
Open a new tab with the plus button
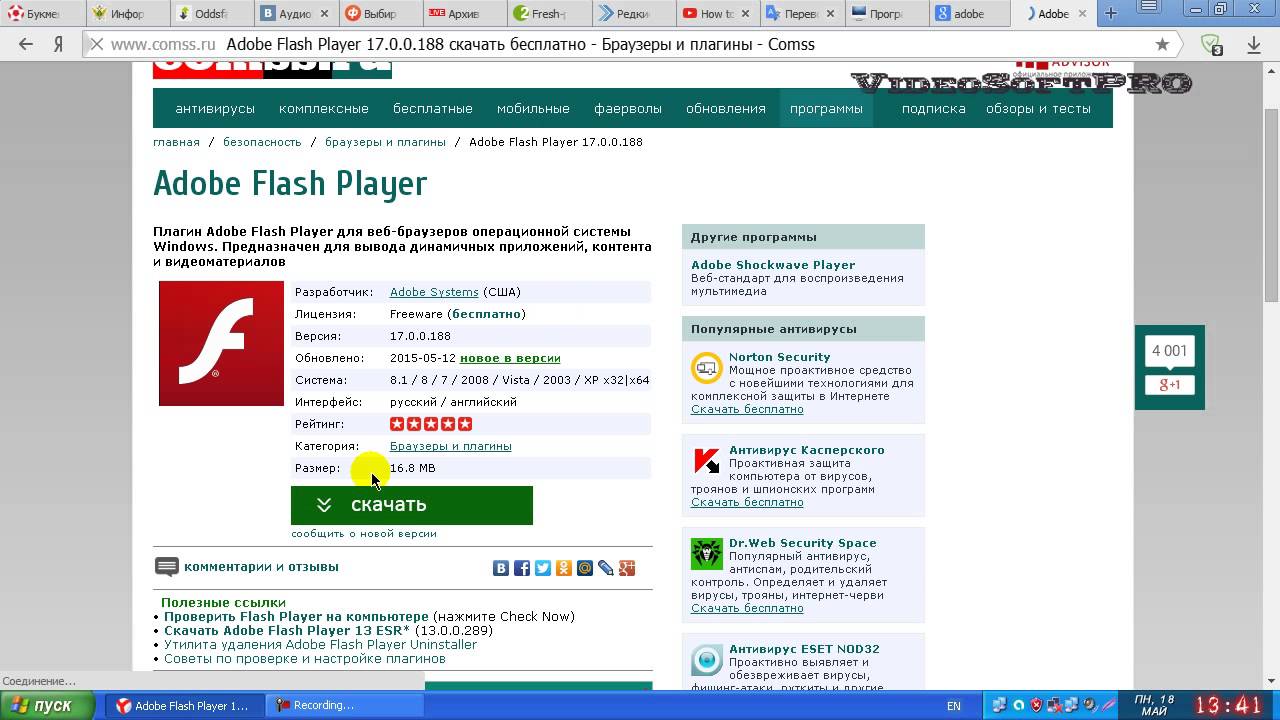coord(1111,14)
